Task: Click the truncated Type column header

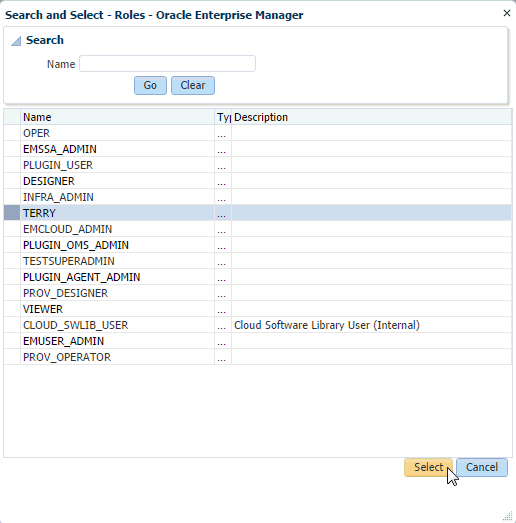Action: (x=223, y=117)
